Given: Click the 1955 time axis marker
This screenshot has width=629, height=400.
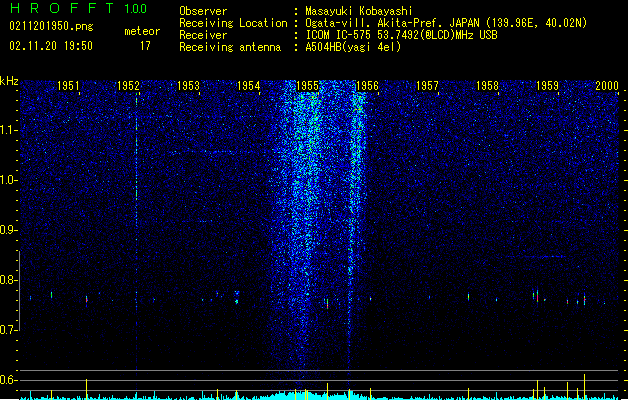Looking at the screenshot, I should tap(307, 86).
